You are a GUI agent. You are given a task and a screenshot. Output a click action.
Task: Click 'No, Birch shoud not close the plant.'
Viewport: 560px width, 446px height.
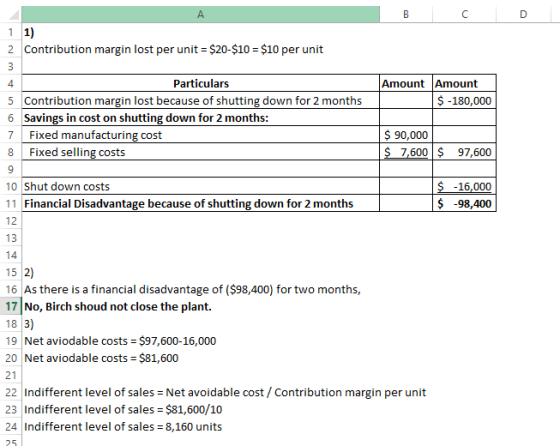point(118,306)
